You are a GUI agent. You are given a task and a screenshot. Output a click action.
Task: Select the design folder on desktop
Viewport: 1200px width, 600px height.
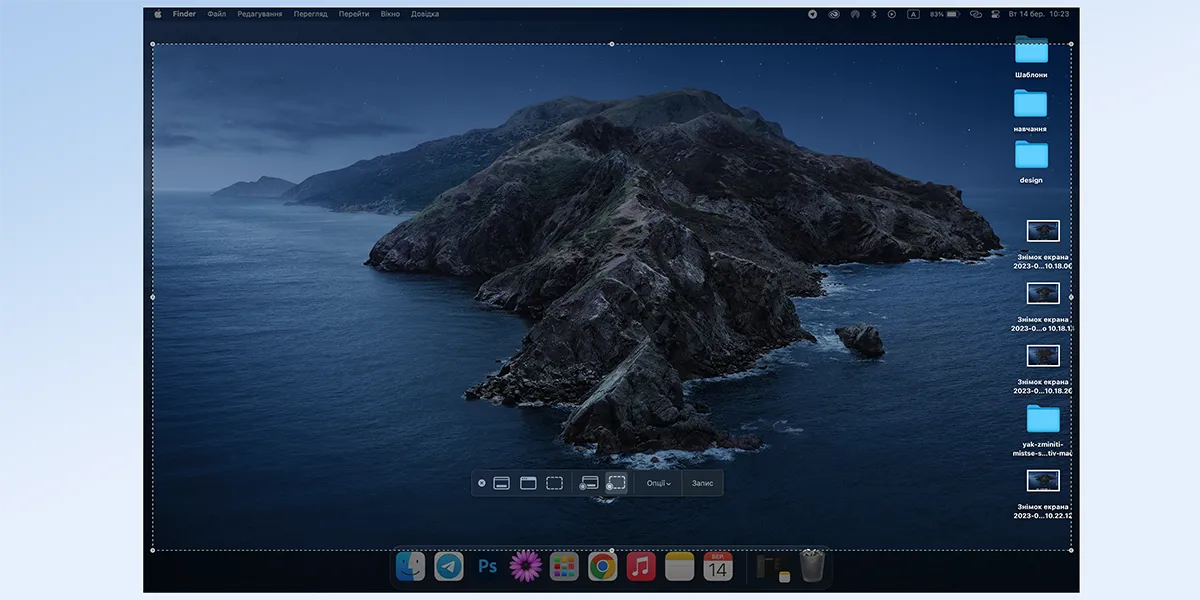(1031, 154)
